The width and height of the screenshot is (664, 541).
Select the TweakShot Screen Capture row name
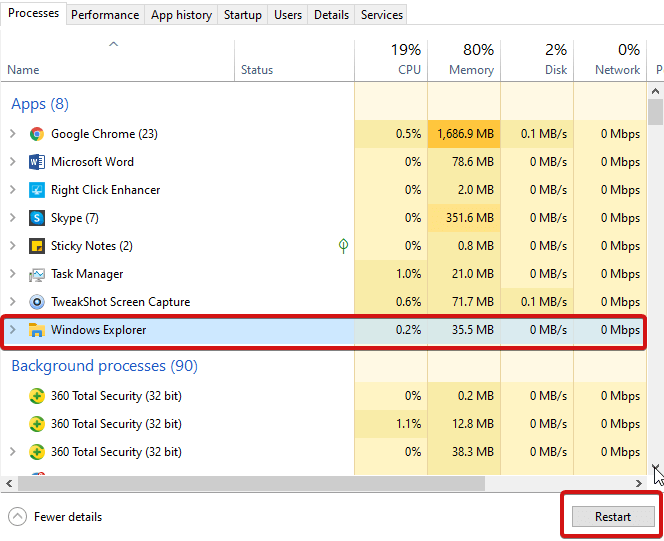point(121,302)
